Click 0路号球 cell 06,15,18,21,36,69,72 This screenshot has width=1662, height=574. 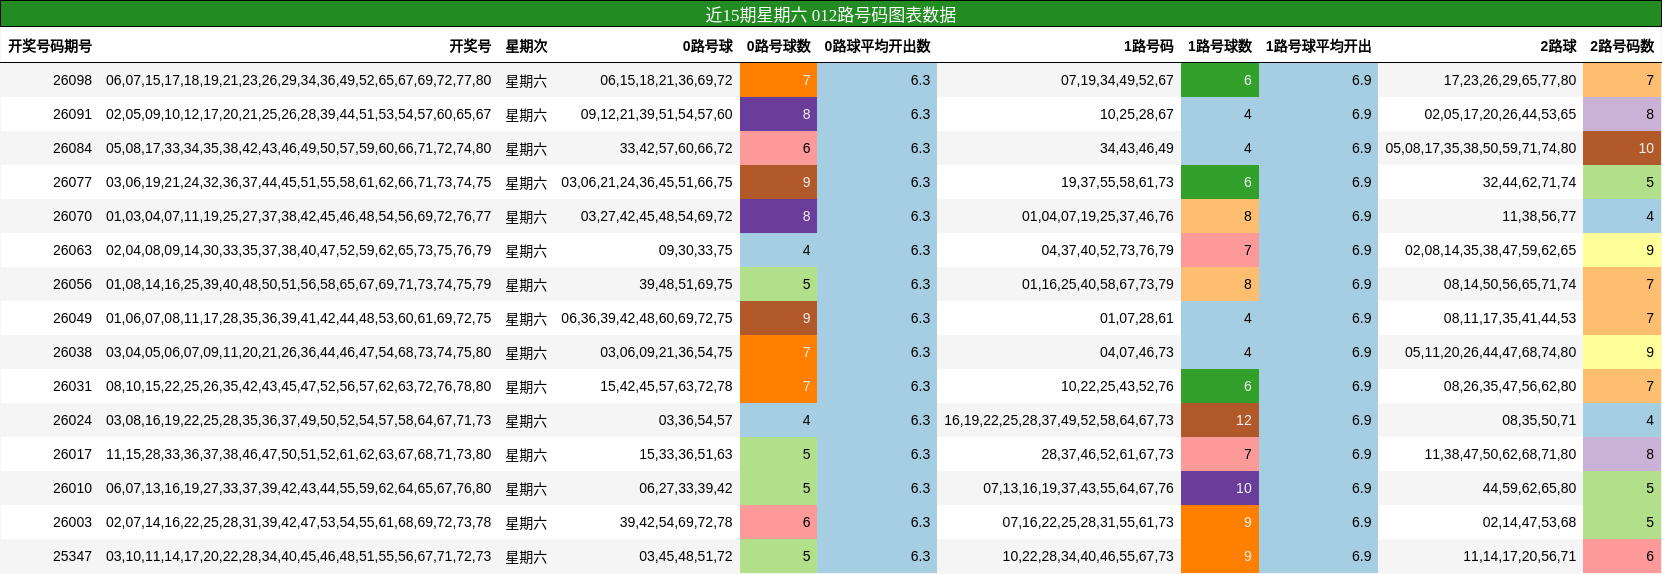[x=666, y=80]
